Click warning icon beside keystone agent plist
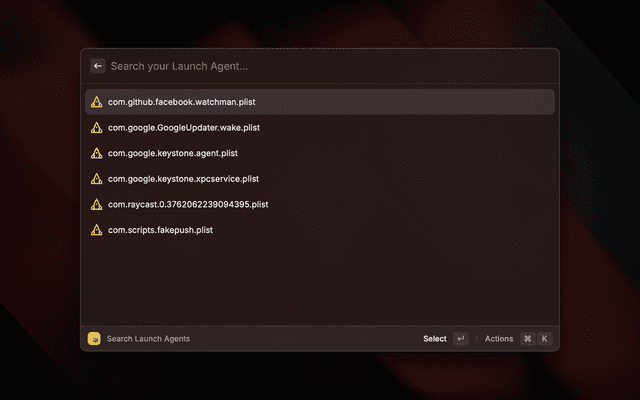This screenshot has height=400, width=640. tap(96, 153)
